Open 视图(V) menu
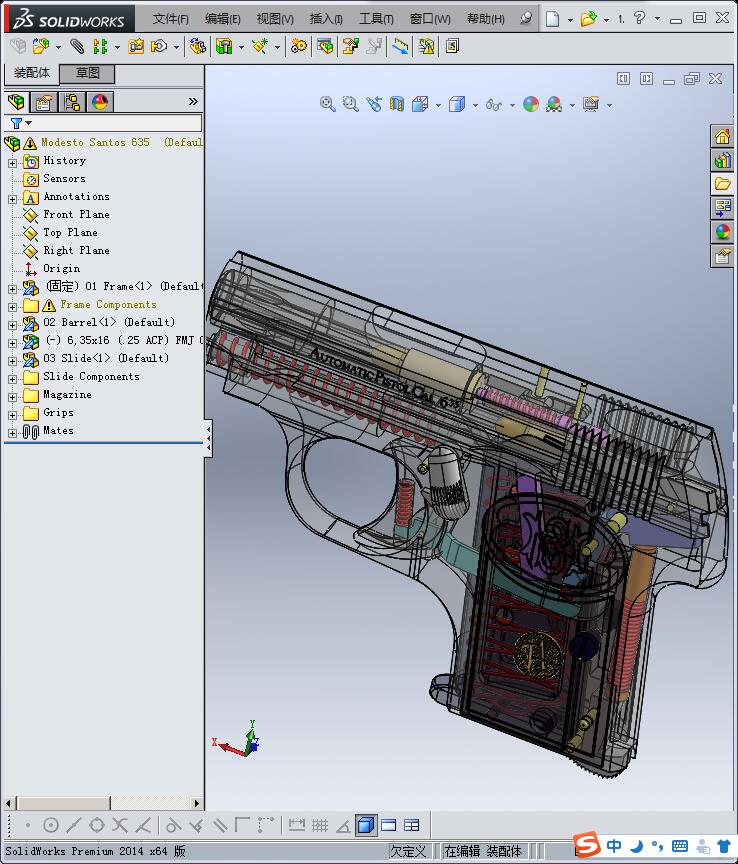738x864 pixels. click(x=275, y=19)
